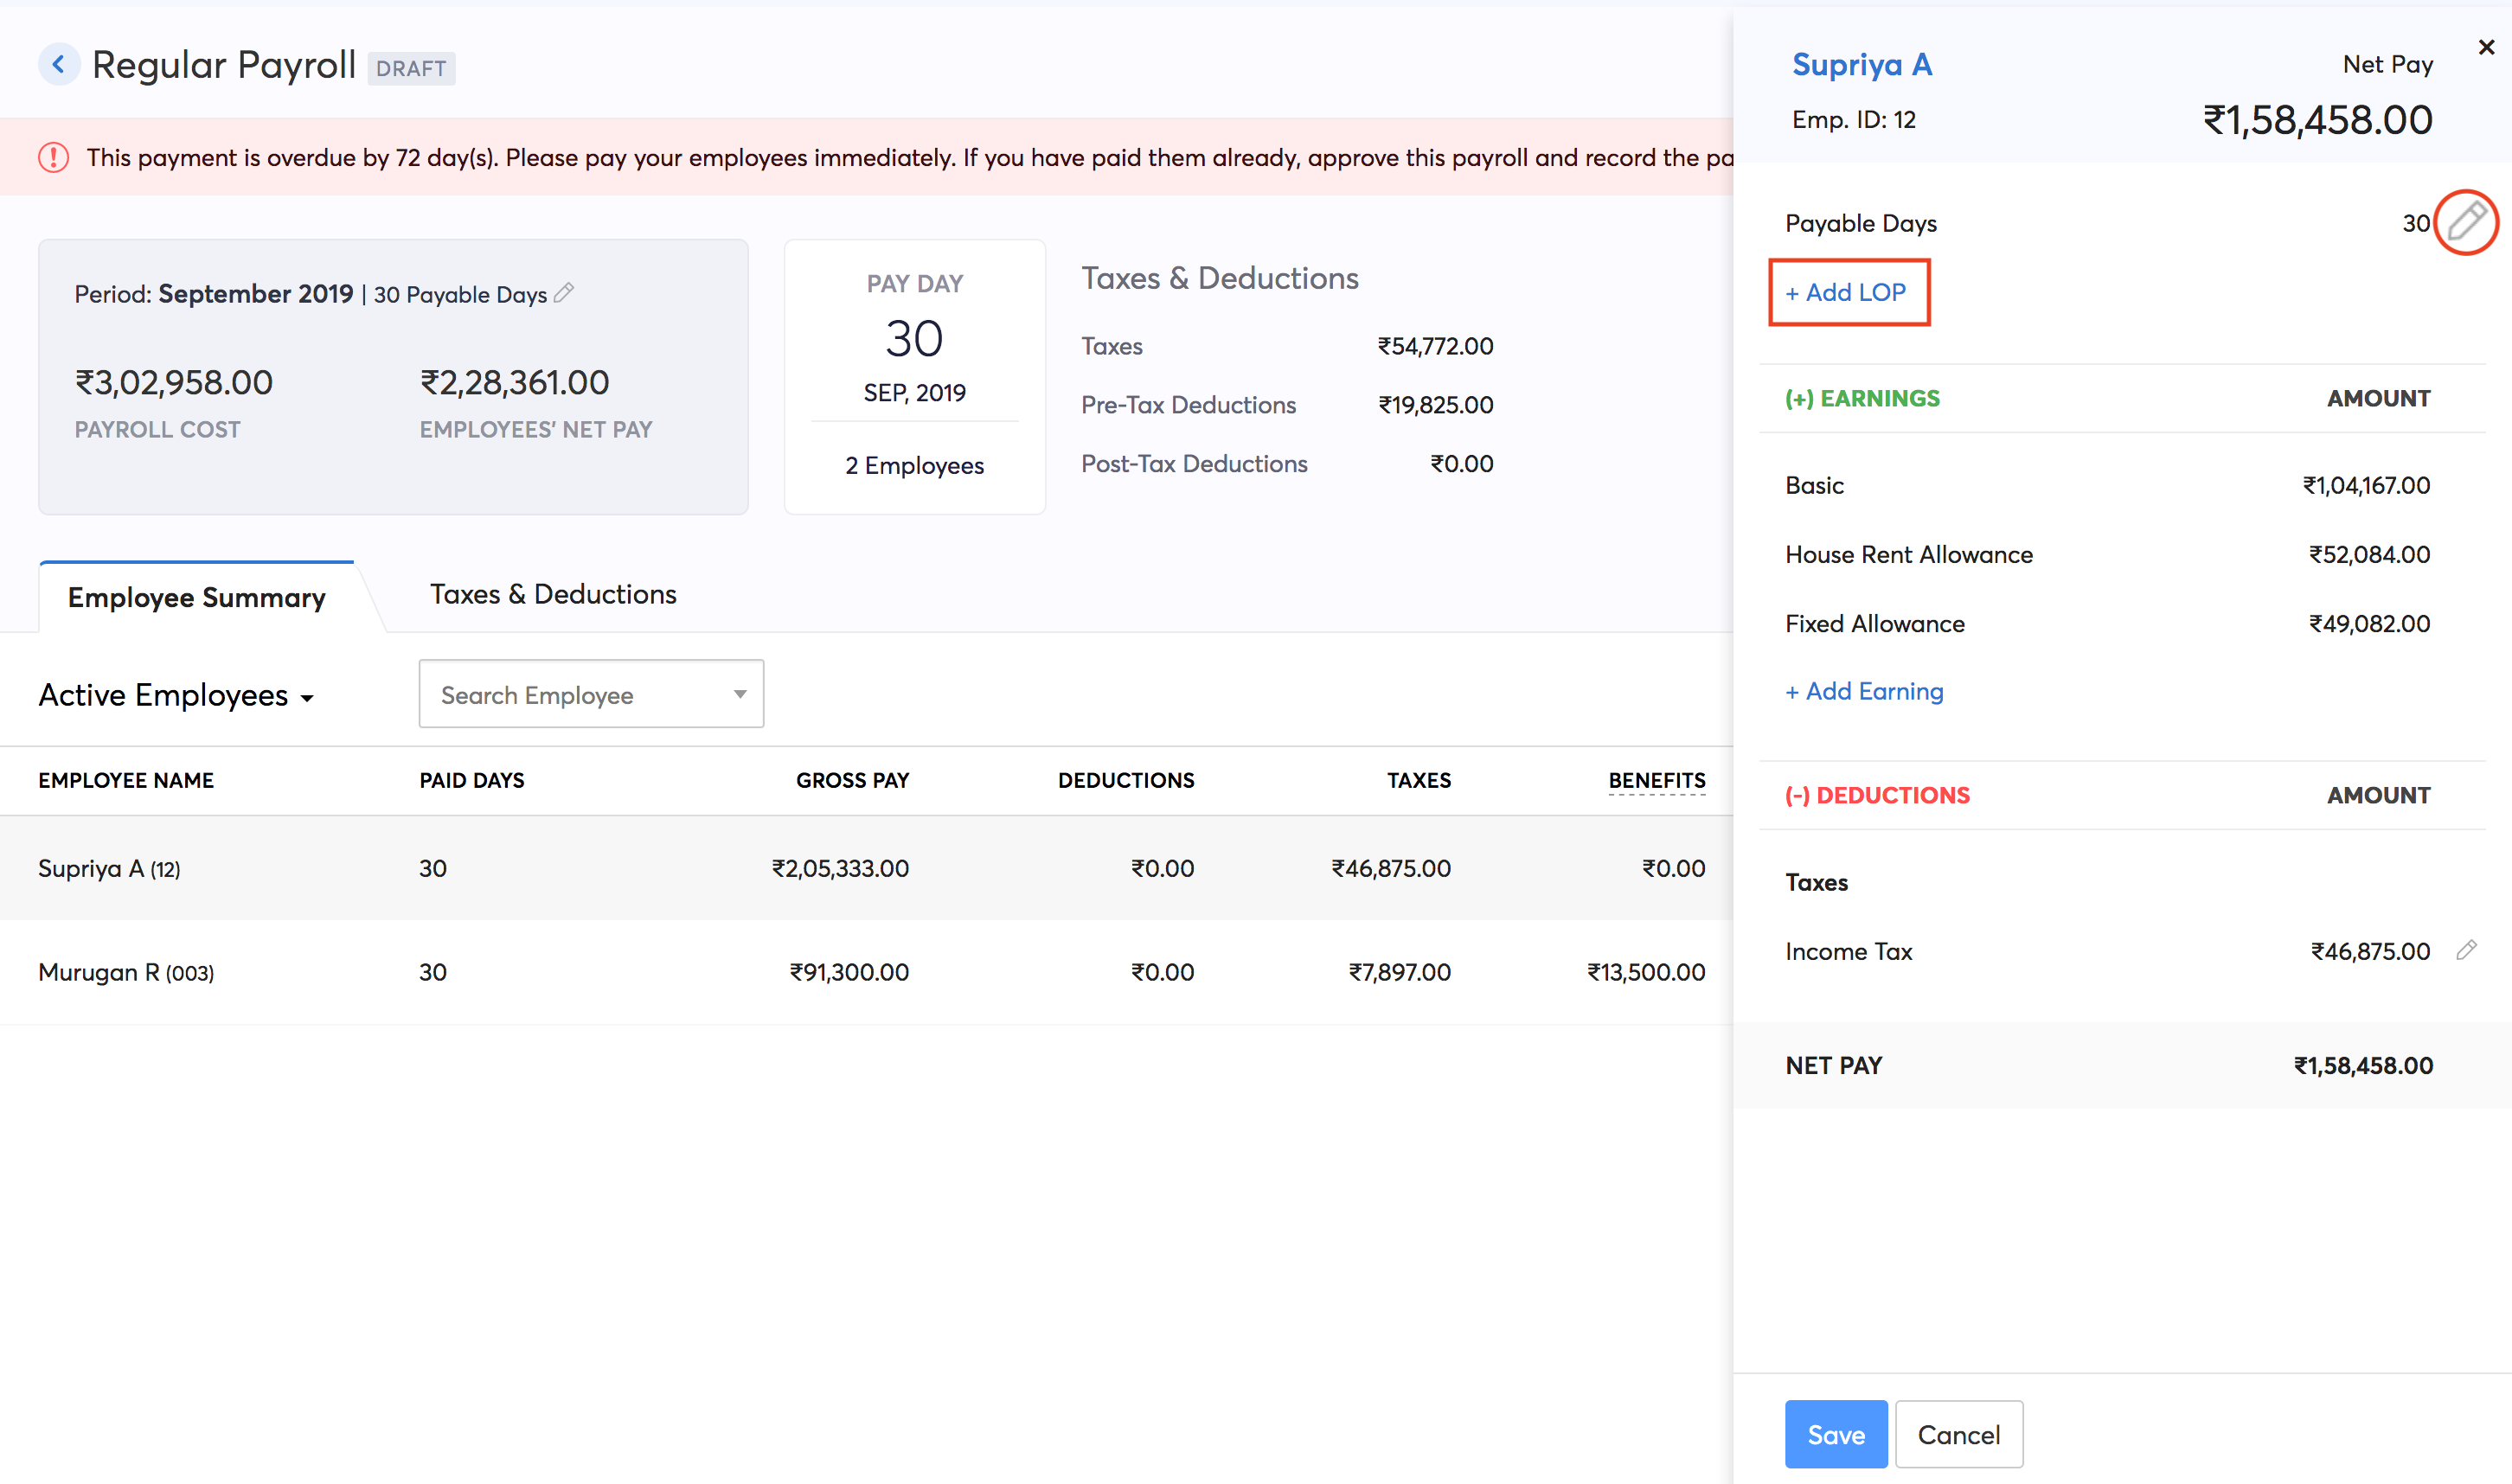Open Supriya A employee row
Image resolution: width=2512 pixels, height=1484 pixels.
[x=109, y=868]
